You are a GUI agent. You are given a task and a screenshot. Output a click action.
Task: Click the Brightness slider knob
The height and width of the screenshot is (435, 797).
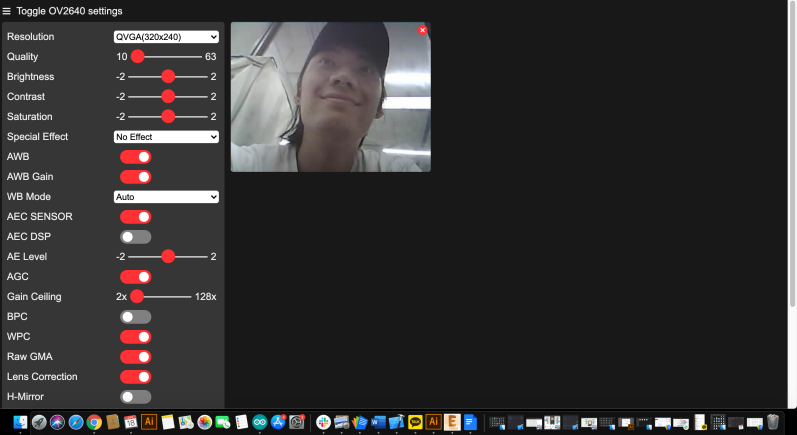click(168, 77)
